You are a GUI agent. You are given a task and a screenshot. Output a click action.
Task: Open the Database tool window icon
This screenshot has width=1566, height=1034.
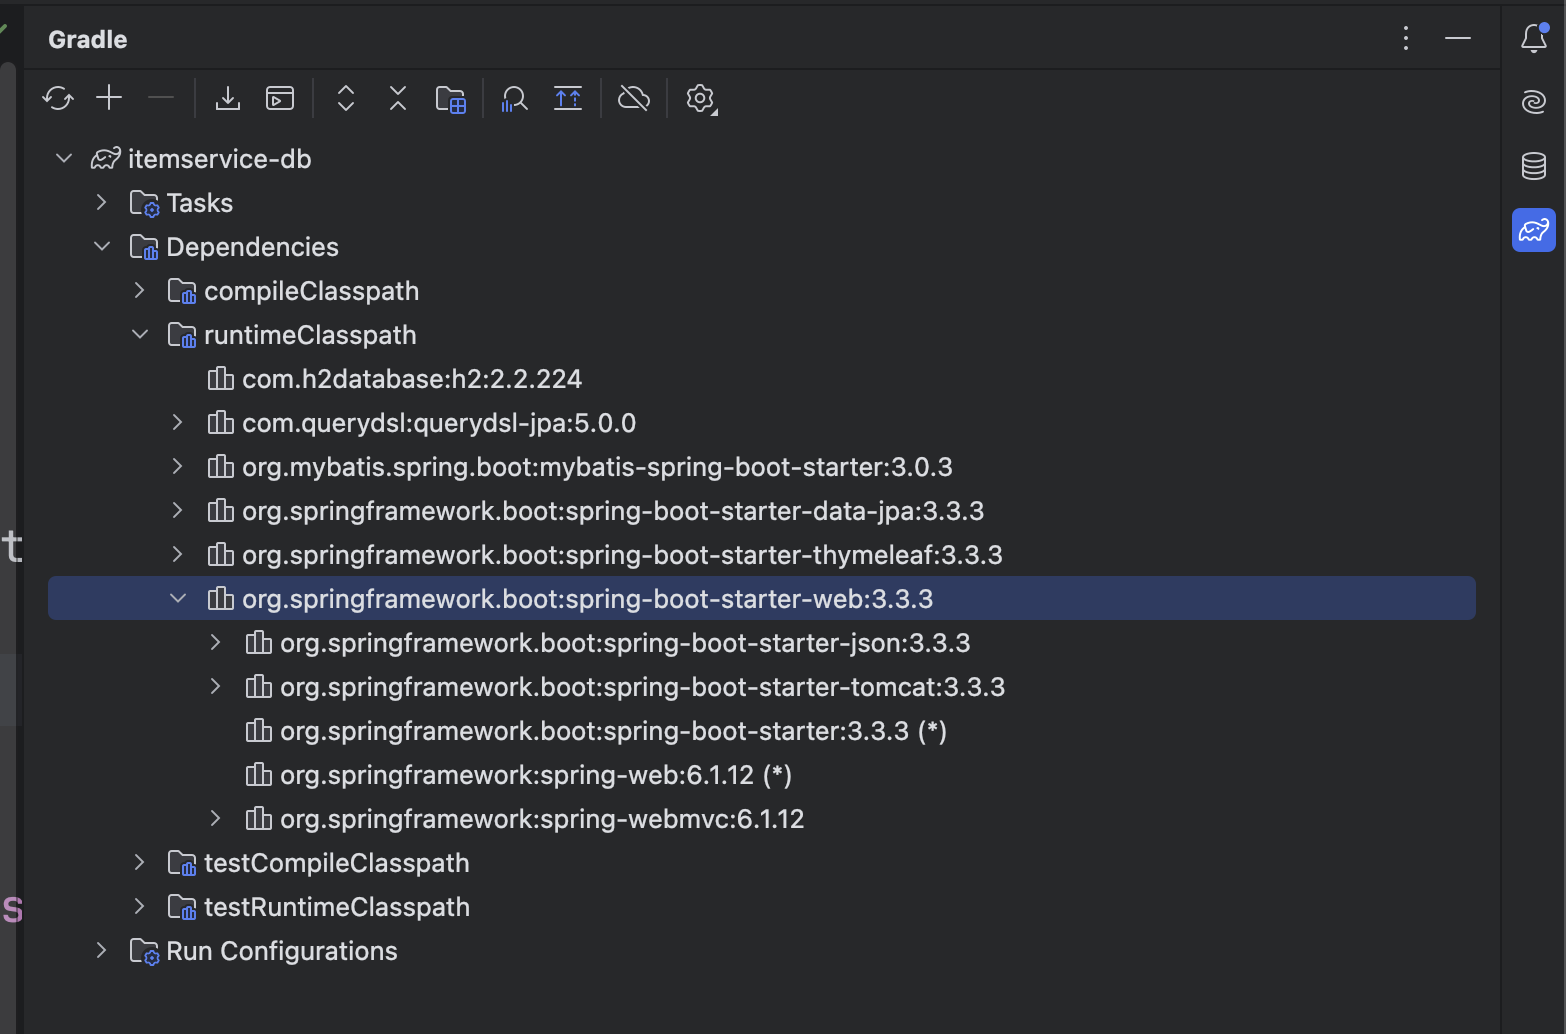click(x=1534, y=166)
